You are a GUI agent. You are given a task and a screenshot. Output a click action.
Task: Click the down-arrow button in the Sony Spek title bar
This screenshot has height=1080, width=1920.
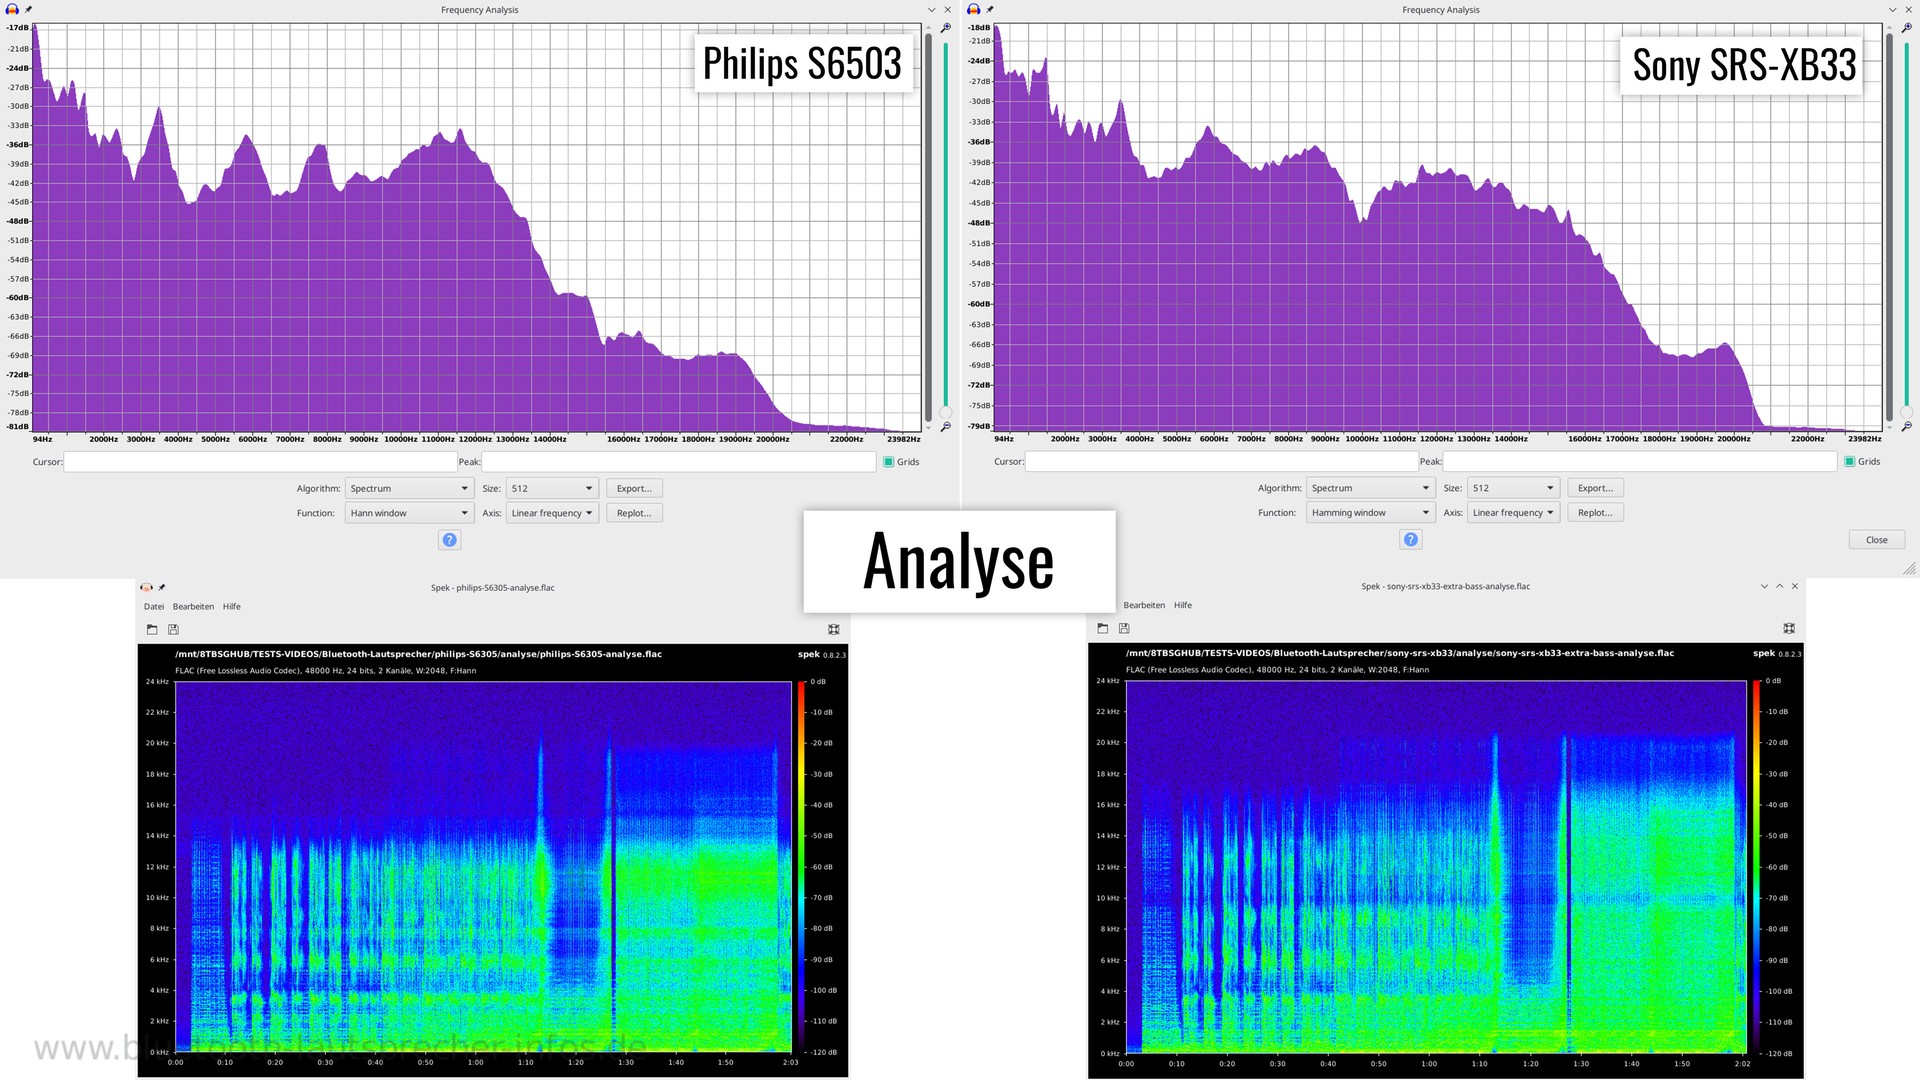point(1764,586)
